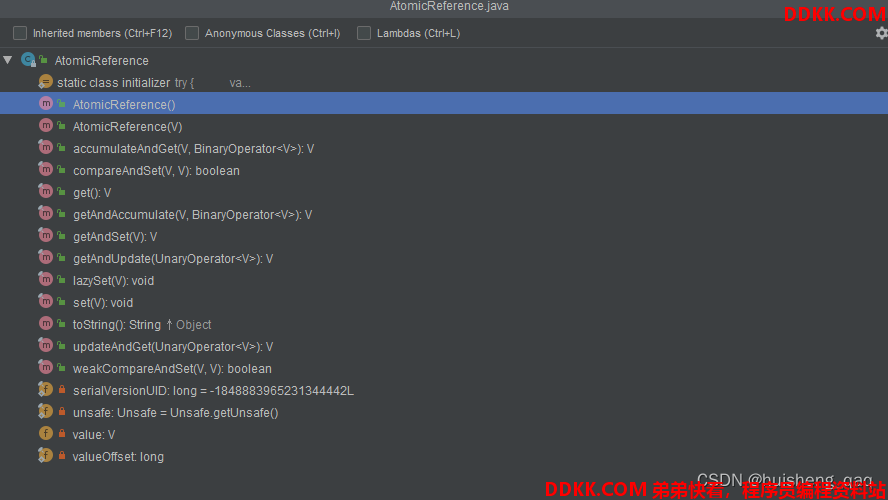Click the AtomicReference class icon
888x500 pixels.
tap(28, 59)
